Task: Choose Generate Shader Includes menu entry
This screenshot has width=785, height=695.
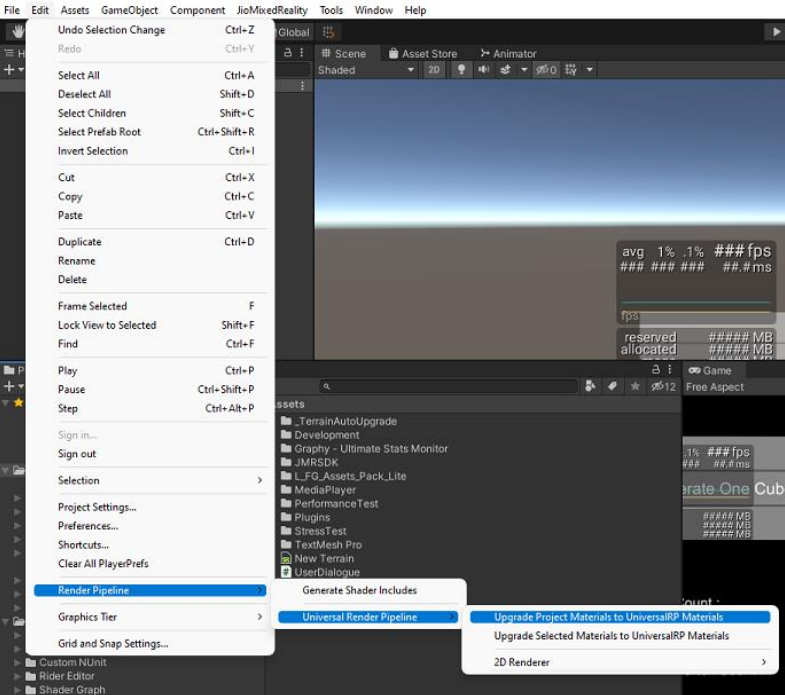Action: pos(359,591)
